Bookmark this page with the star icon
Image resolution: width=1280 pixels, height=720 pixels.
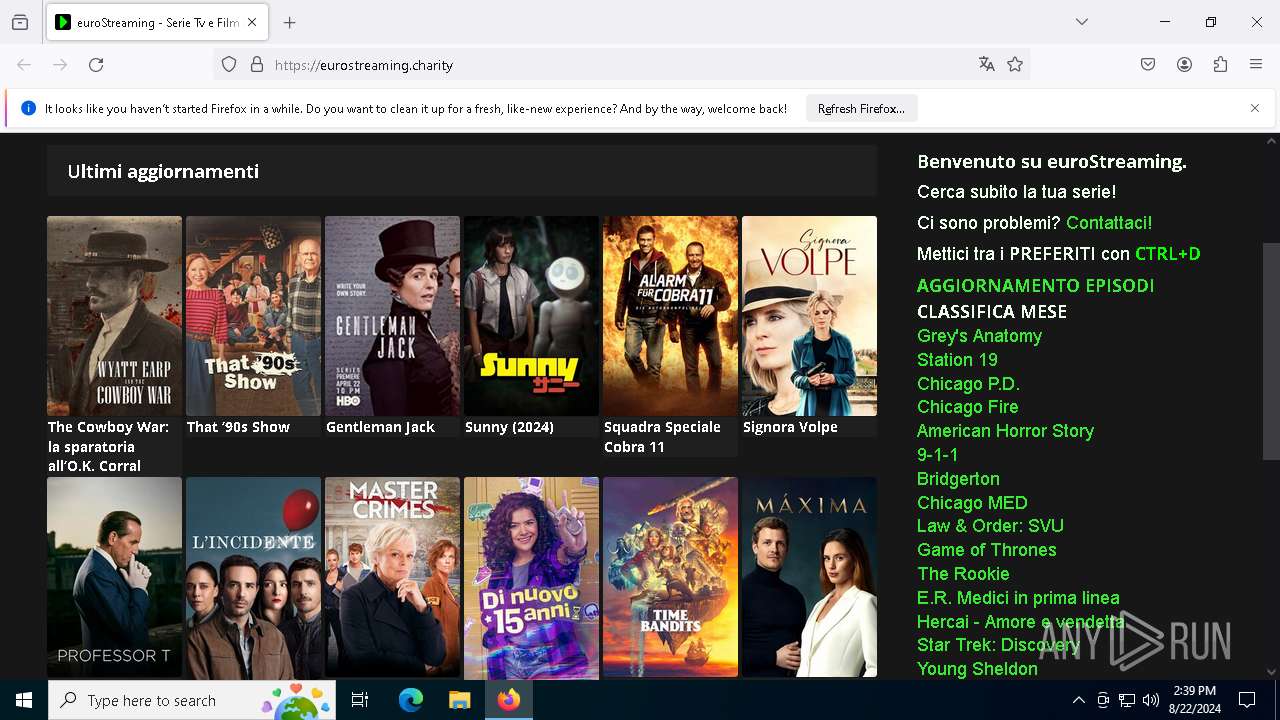pos(1015,65)
